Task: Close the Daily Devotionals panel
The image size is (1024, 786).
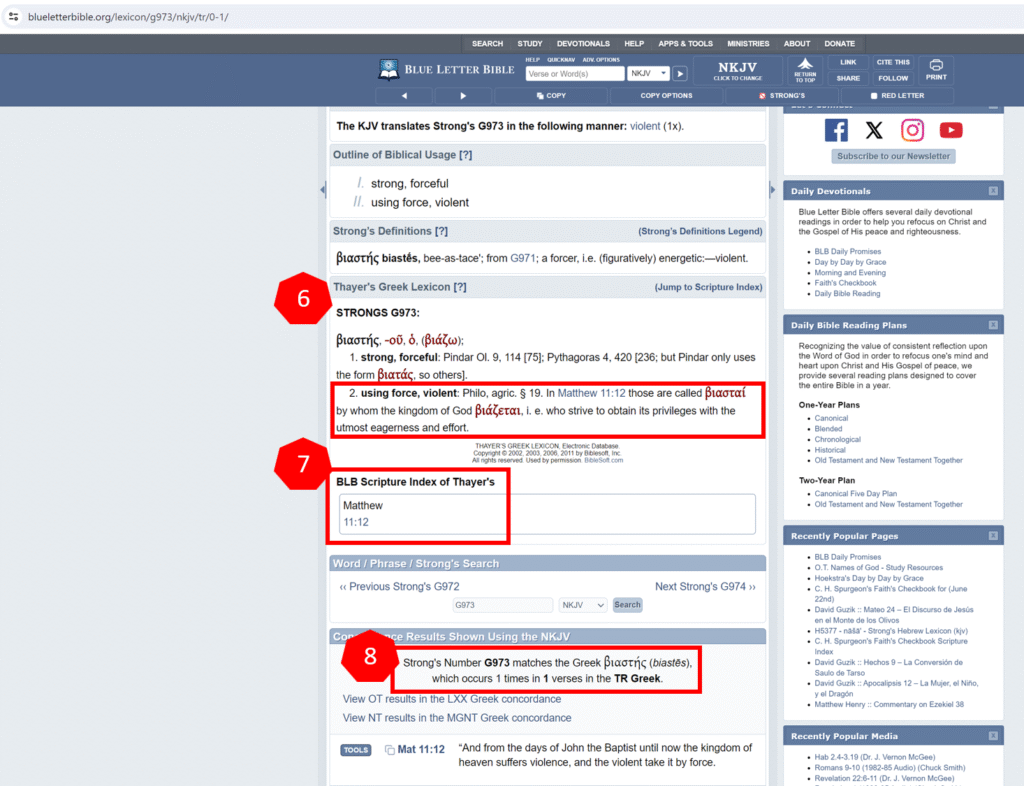Action: point(993,191)
